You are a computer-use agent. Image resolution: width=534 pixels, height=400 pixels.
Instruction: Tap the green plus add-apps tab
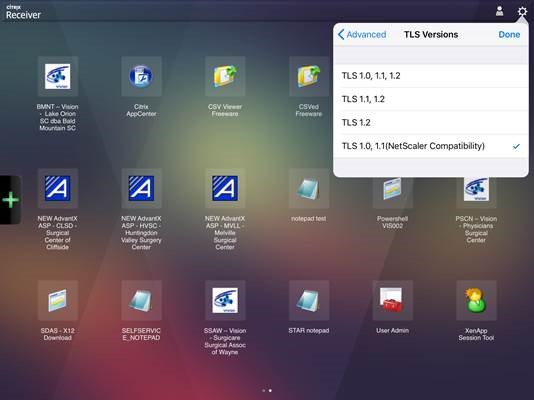pyautogui.click(x=11, y=200)
